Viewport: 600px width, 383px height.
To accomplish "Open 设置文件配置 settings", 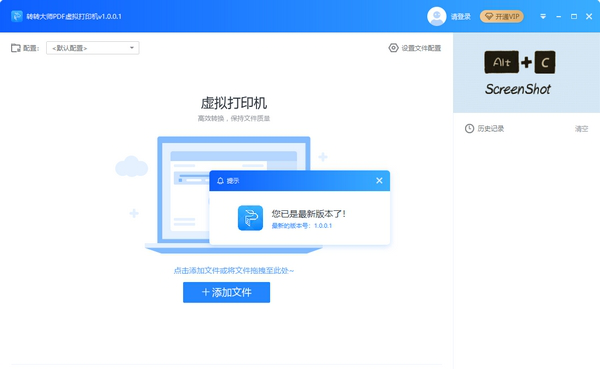I will pos(415,48).
